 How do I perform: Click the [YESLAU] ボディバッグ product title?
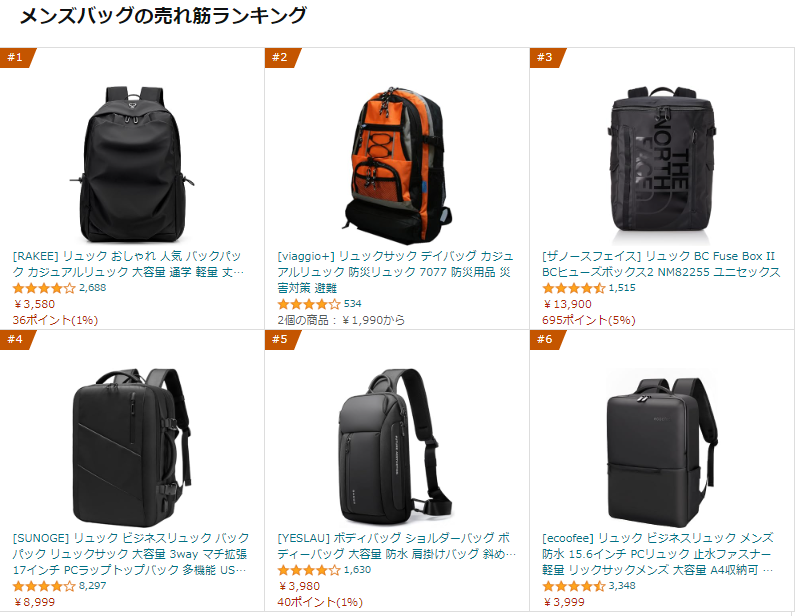(x=396, y=546)
